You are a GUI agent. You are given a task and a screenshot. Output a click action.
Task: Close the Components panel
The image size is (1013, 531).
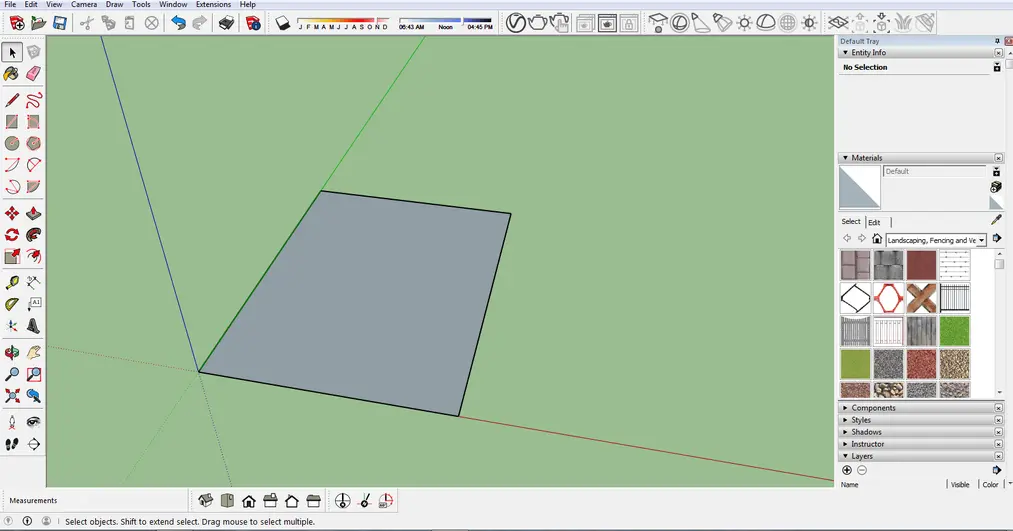point(998,408)
